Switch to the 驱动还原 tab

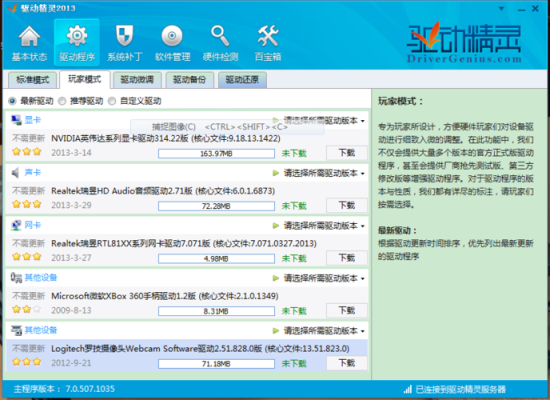tap(242, 80)
